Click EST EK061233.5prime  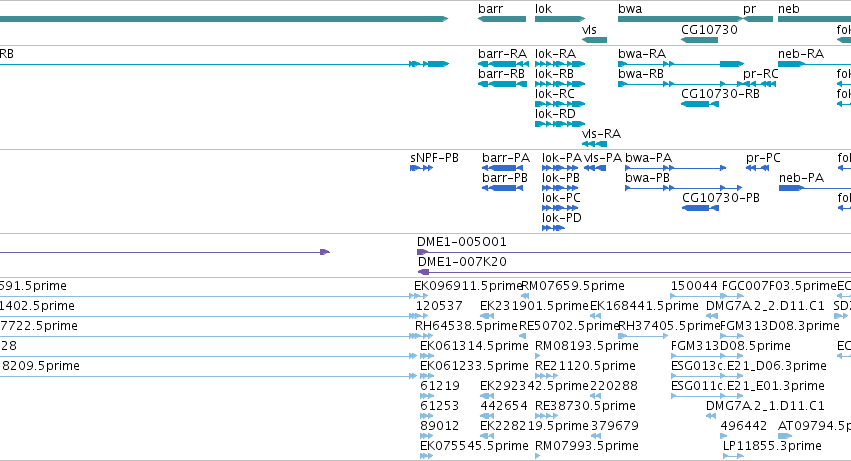pos(427,376)
